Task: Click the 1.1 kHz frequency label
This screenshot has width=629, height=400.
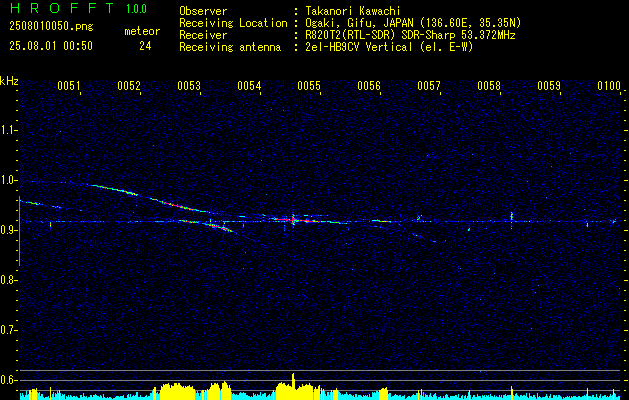Action: coord(8,130)
